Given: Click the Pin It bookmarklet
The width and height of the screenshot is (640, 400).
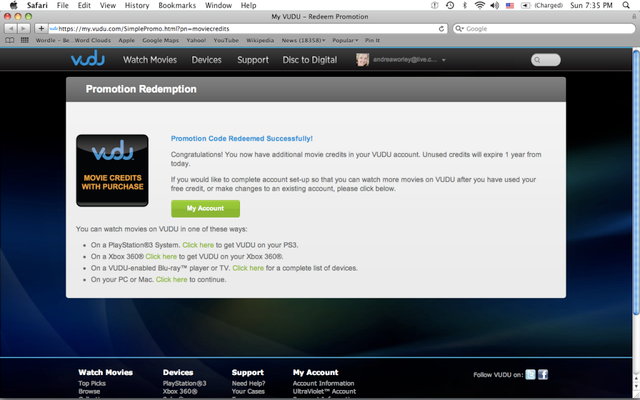Looking at the screenshot, I should pos(372,40).
